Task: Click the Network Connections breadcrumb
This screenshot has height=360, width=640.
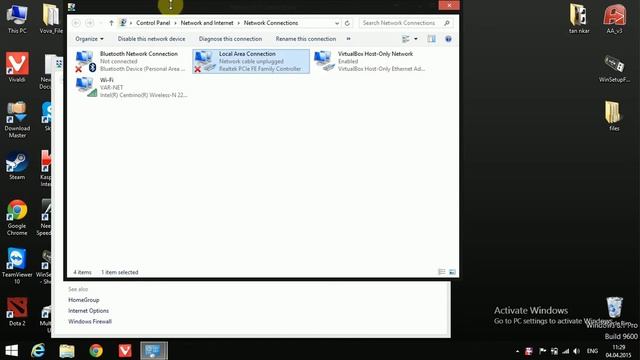Action: pos(271,23)
